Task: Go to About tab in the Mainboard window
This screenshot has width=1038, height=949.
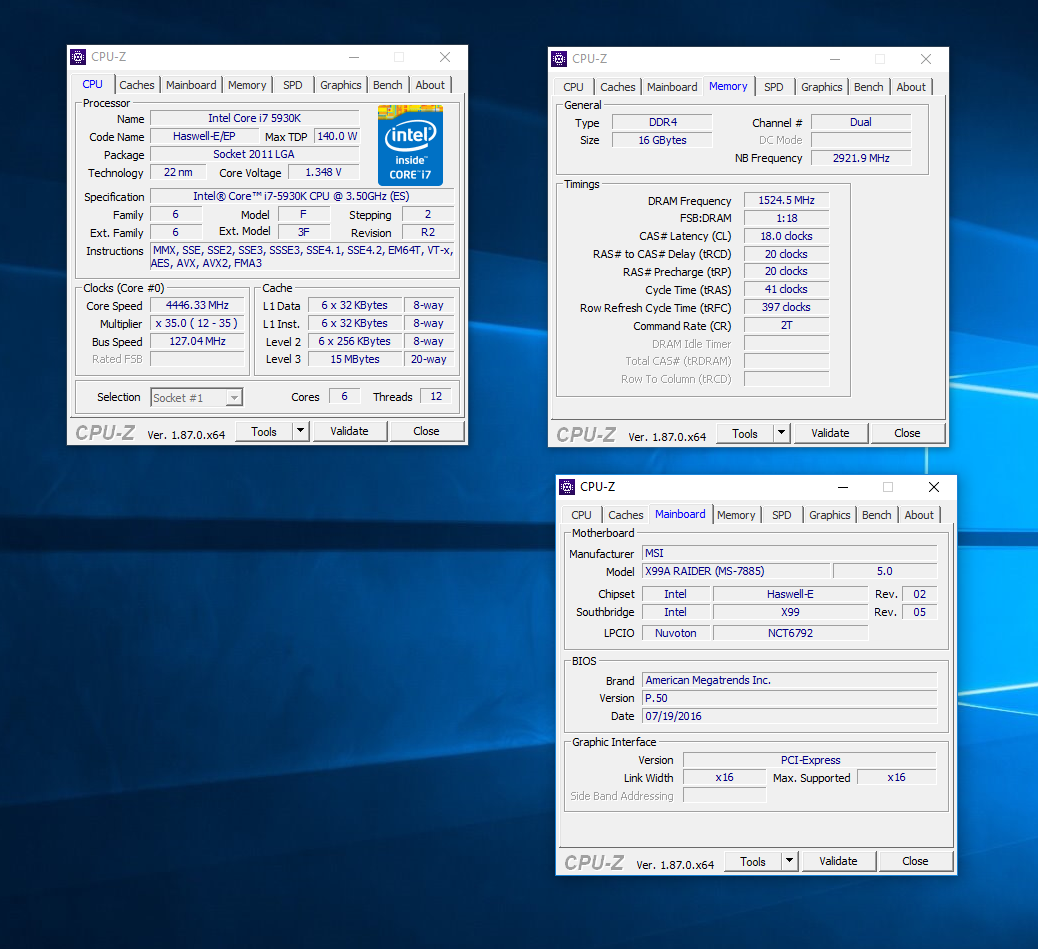Action: [x=919, y=515]
